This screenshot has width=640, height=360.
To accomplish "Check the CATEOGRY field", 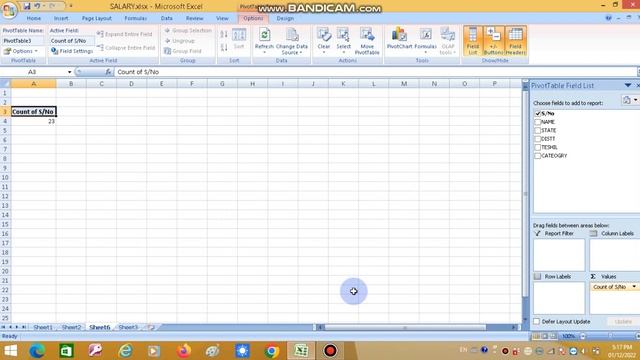I will (538, 156).
